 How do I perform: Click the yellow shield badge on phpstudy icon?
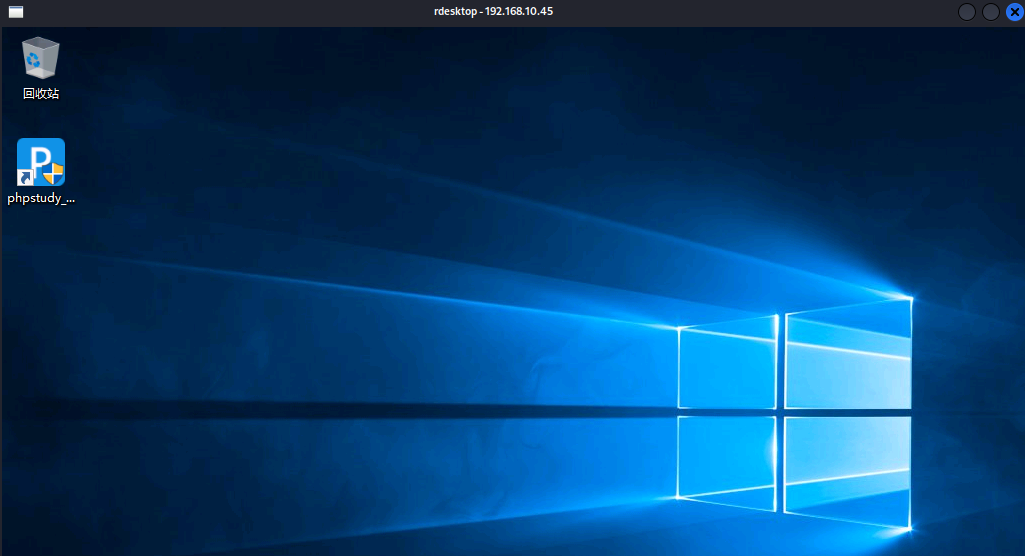click(57, 173)
